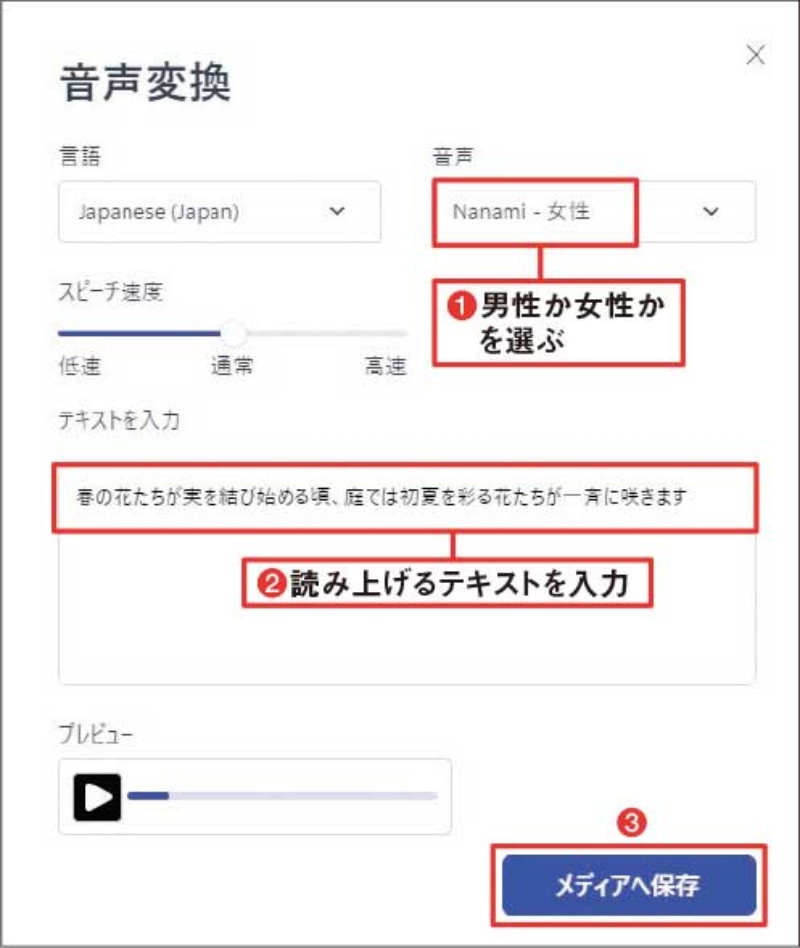Viewport: 800px width, 948px height.
Task: Click the red number 1 callout bubble
Action: (x=559, y=322)
